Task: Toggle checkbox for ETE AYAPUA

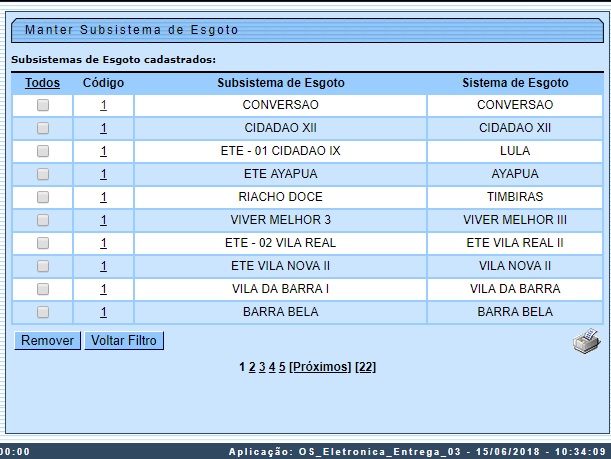Action: point(43,174)
